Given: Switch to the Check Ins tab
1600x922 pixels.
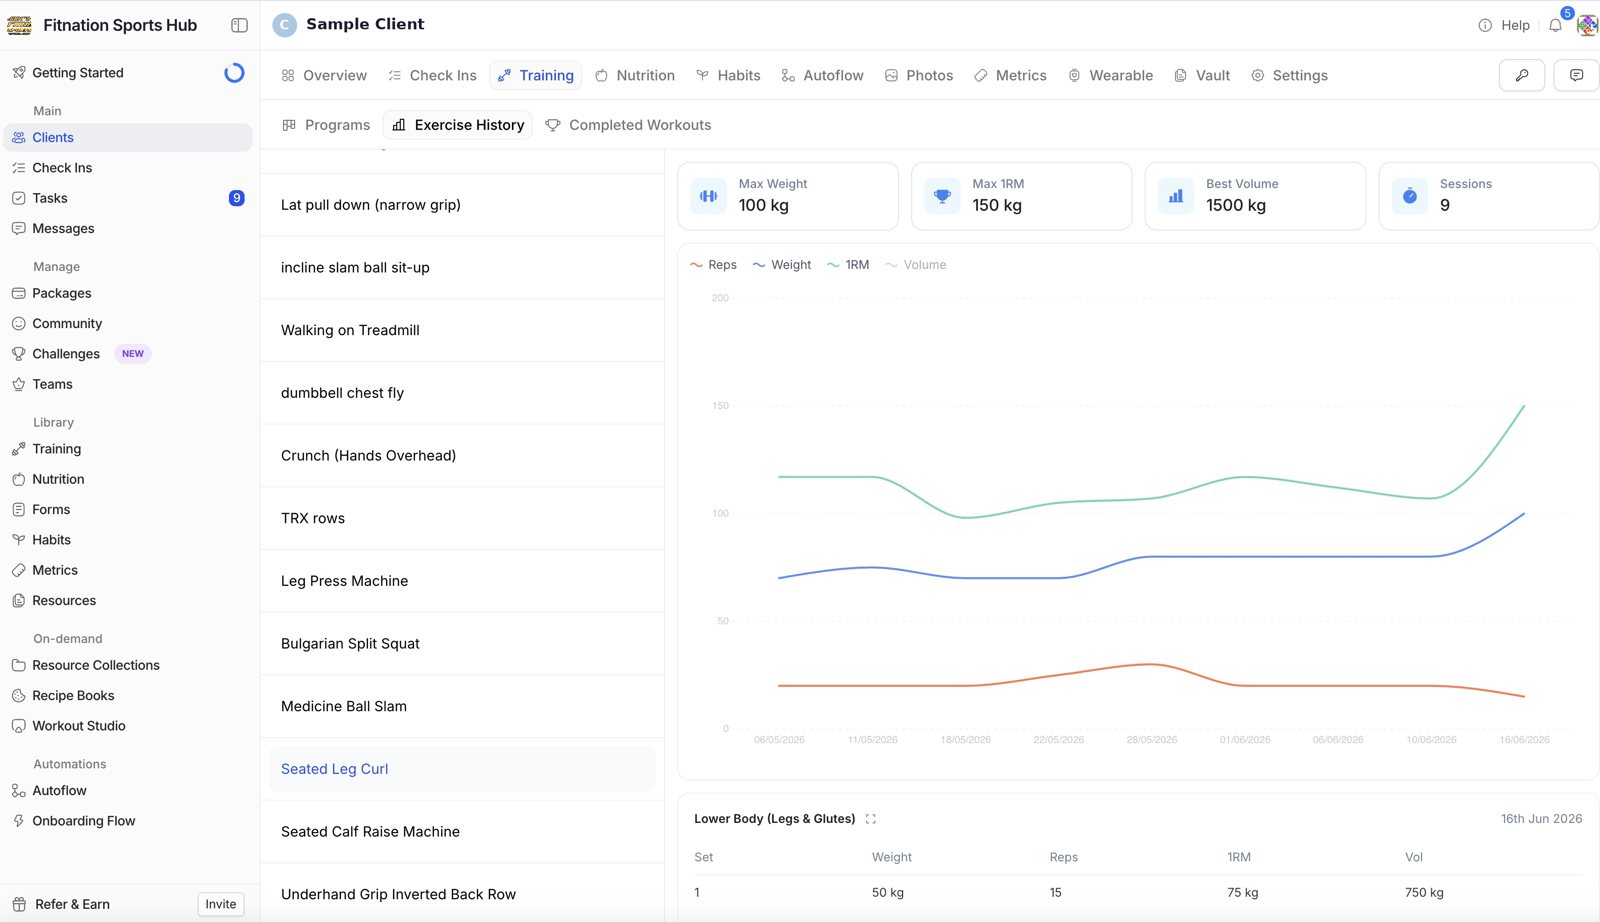Looking at the screenshot, I should 432,75.
